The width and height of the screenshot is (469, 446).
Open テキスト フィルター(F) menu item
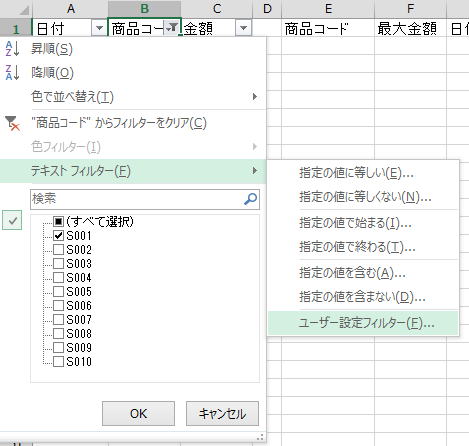[x=133, y=171]
